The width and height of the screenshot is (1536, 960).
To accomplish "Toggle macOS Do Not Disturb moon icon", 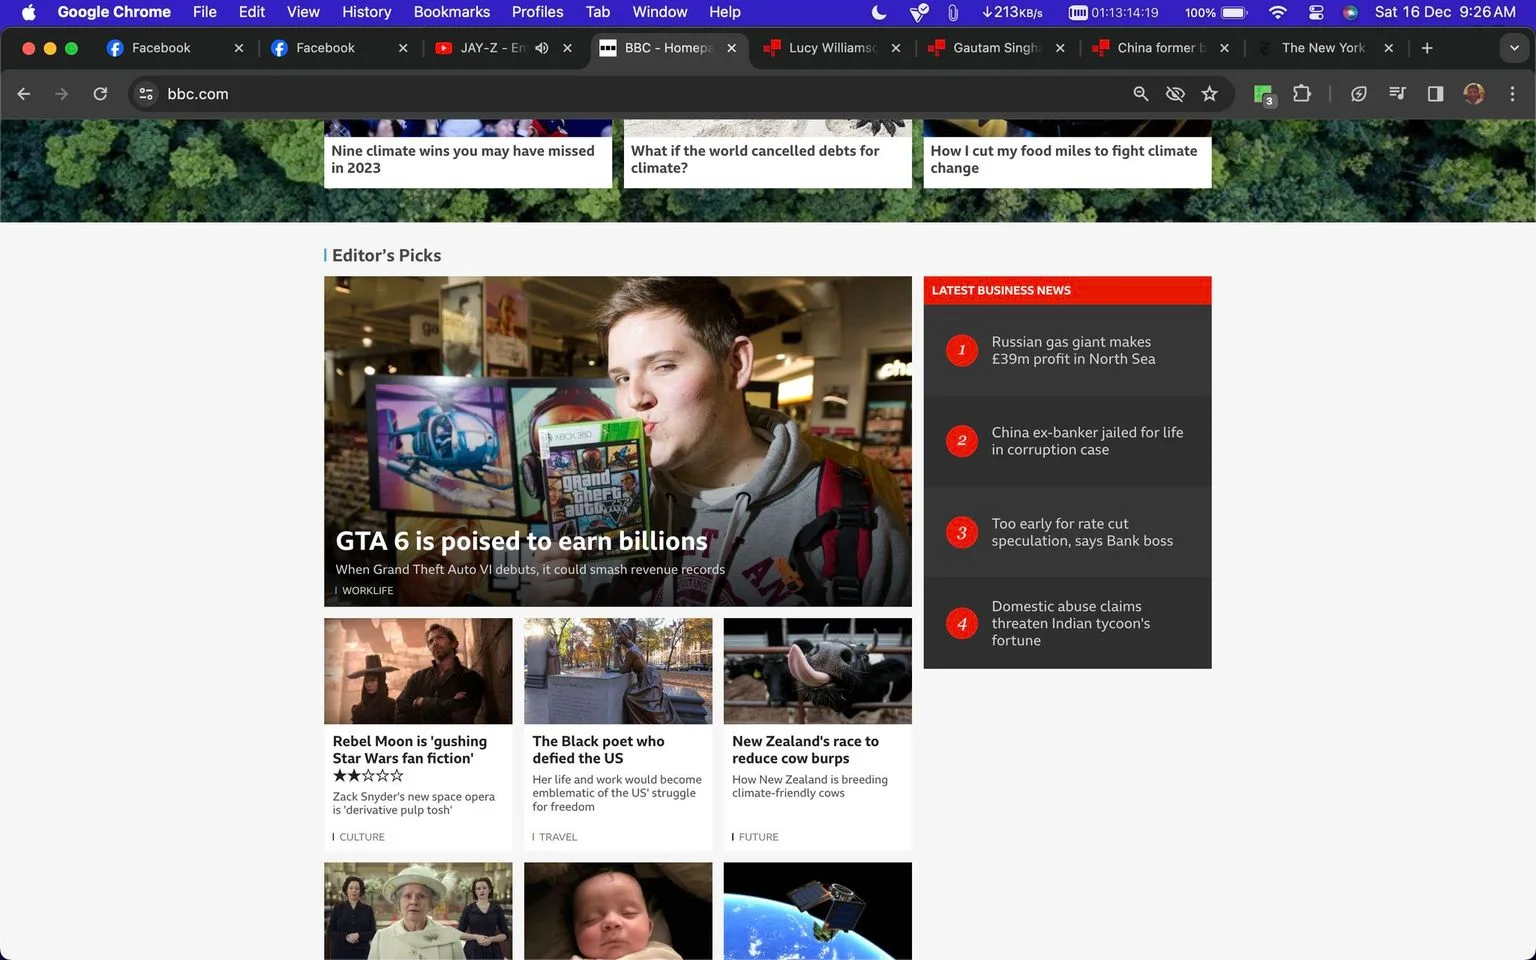I will click(878, 12).
